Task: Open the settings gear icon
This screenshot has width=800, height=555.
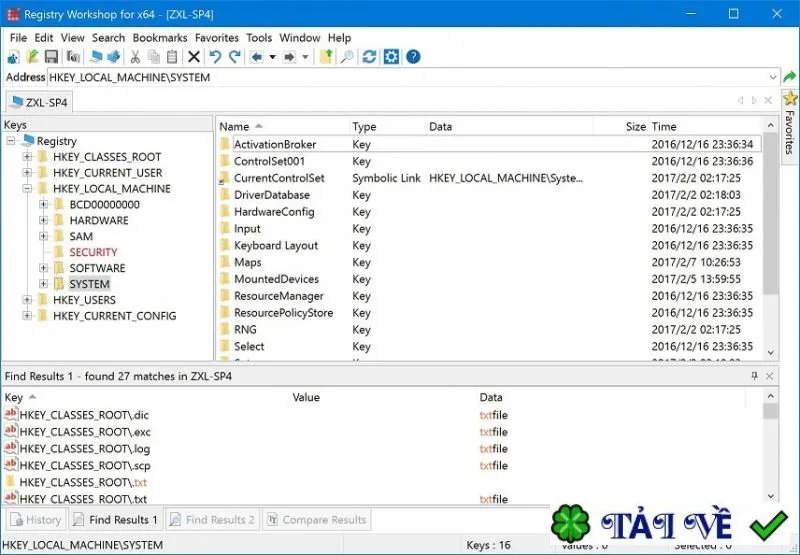Action: 391,57
